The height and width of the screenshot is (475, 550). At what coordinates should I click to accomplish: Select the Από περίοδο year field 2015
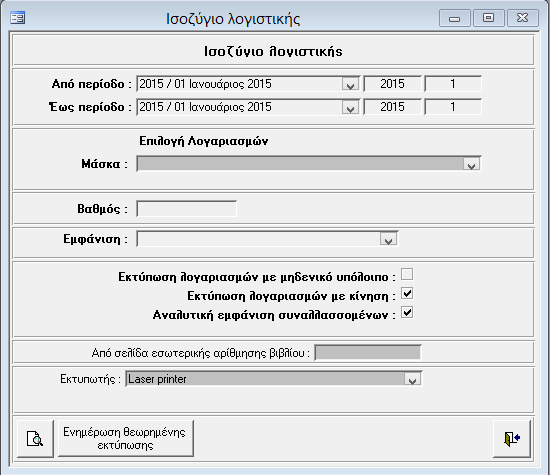[393, 84]
